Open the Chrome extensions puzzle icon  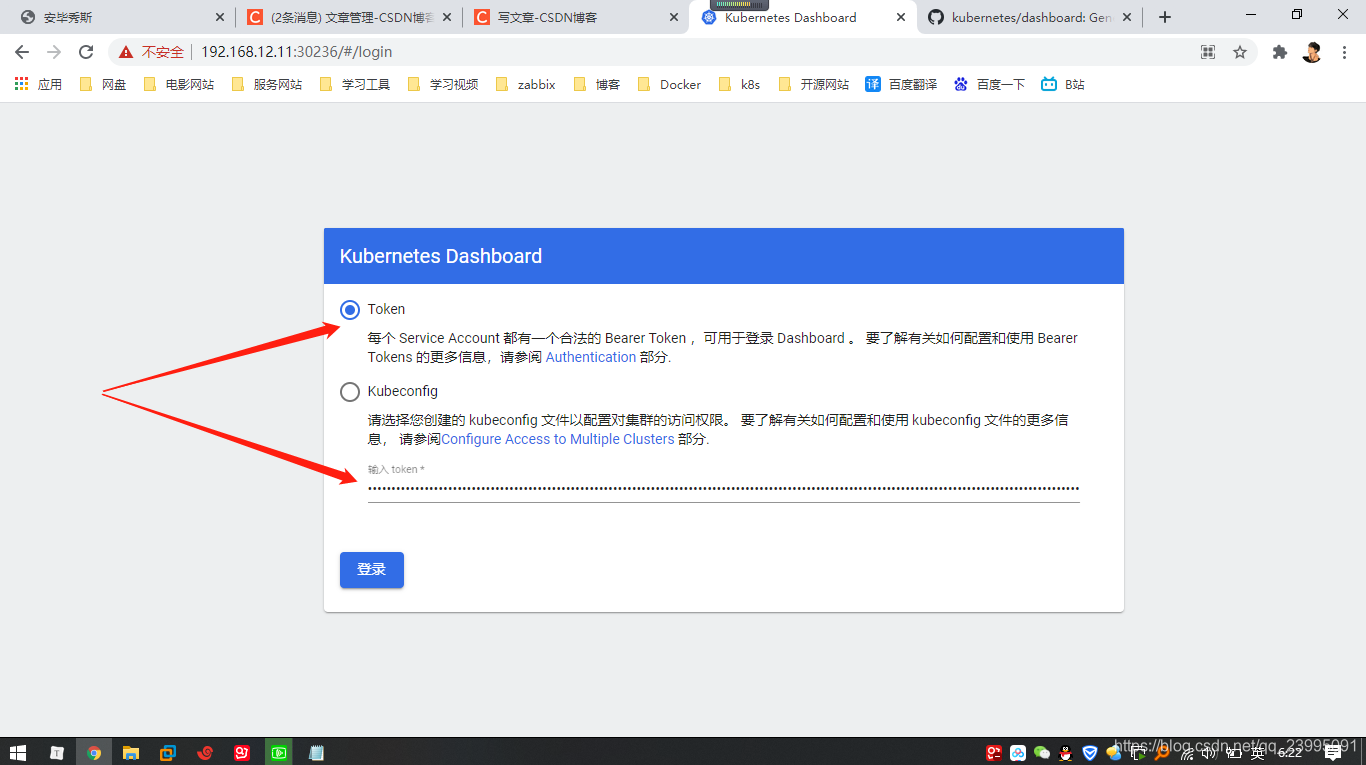1280,52
